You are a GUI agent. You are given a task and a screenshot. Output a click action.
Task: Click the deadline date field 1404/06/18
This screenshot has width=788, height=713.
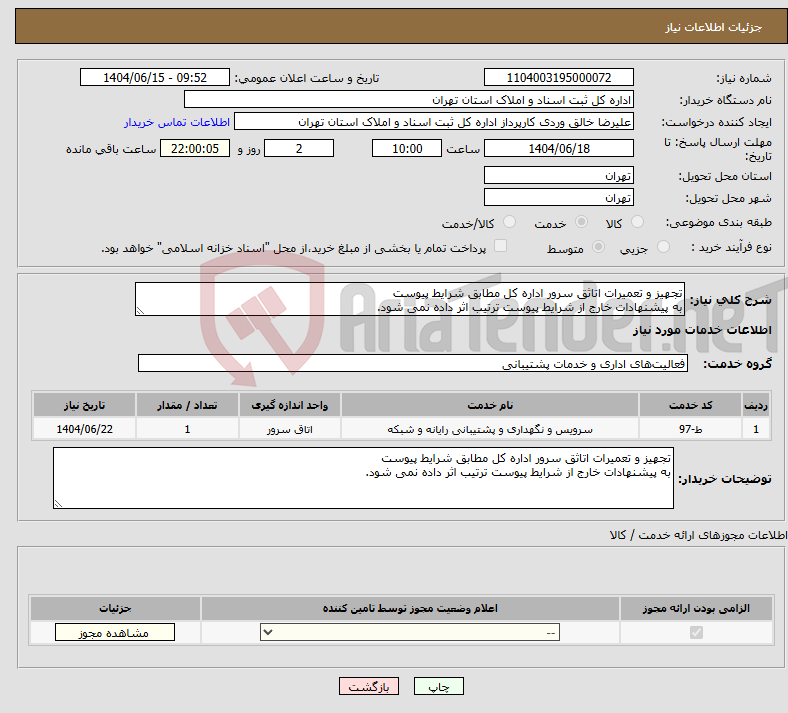coord(558,148)
